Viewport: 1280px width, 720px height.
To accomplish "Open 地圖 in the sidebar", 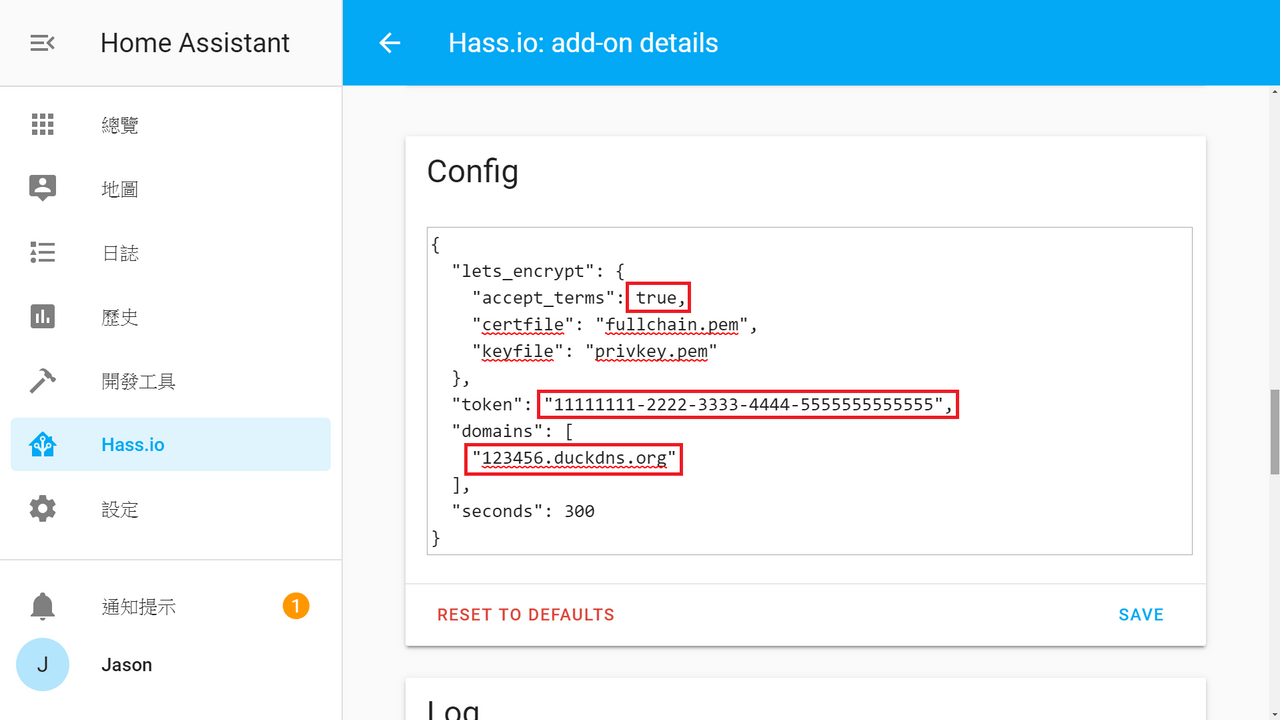I will [x=171, y=189].
